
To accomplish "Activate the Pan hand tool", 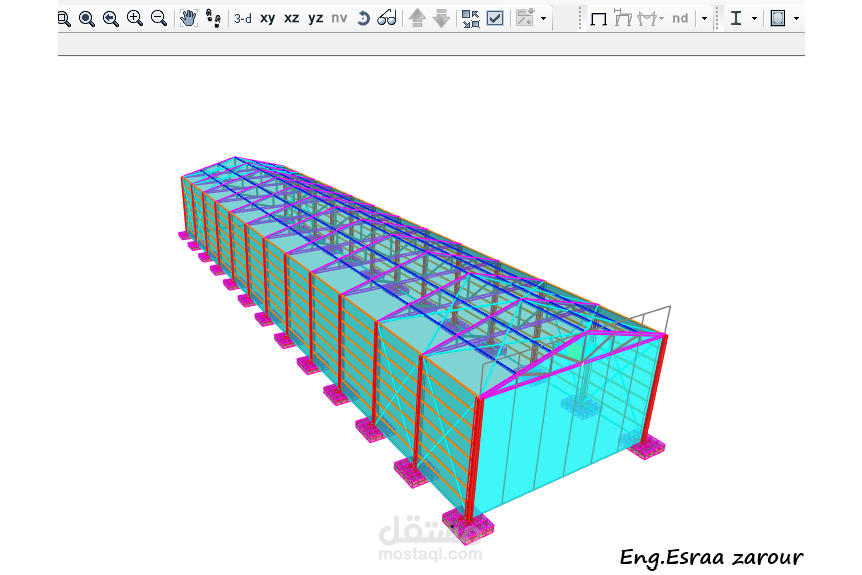I will point(188,19).
